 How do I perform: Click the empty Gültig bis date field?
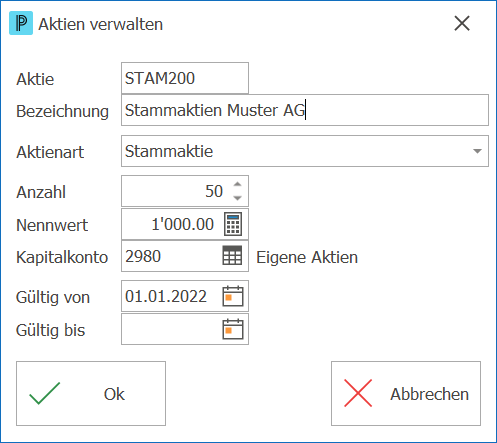(x=185, y=329)
